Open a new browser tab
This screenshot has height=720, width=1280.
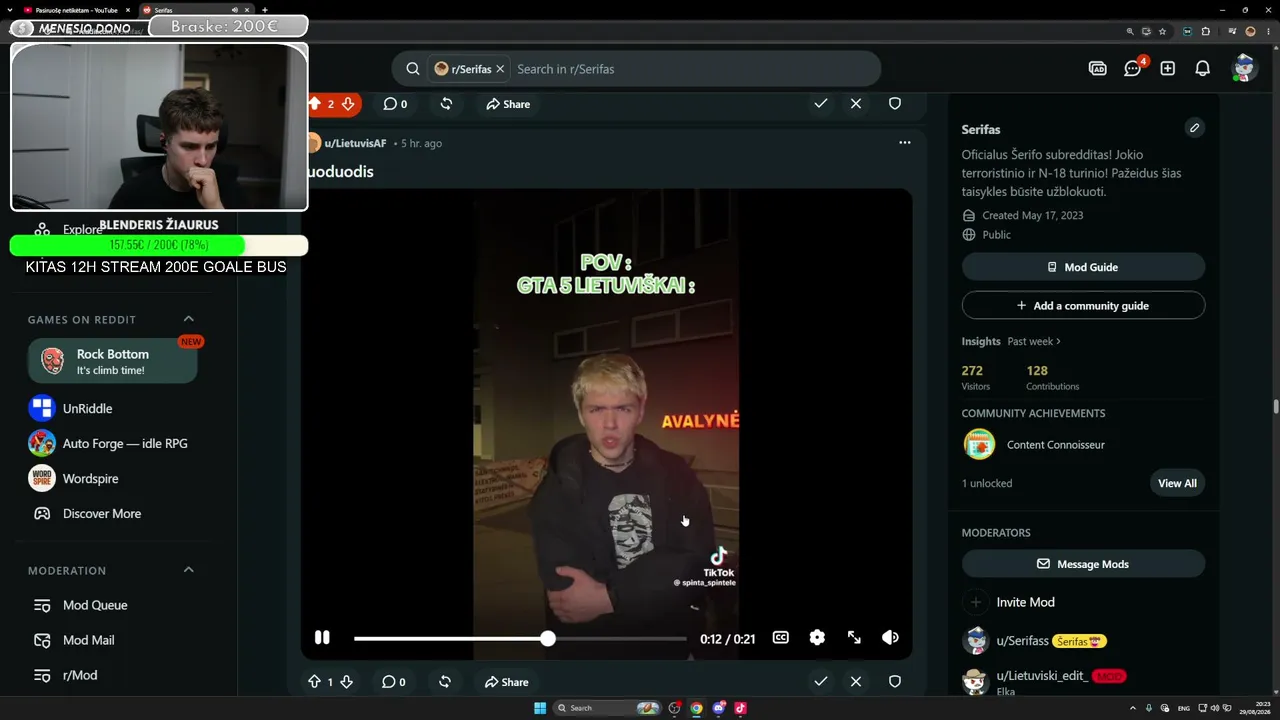(x=265, y=10)
